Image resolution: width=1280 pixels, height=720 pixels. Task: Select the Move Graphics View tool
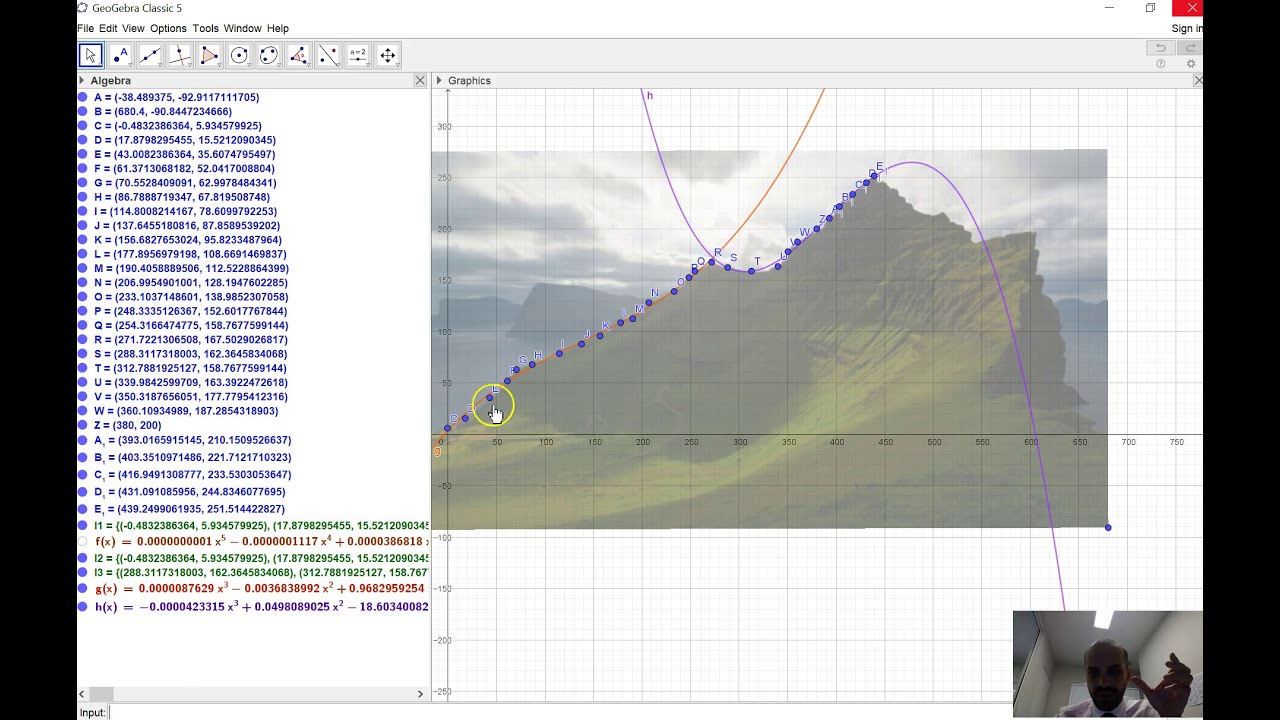pyautogui.click(x=388, y=56)
